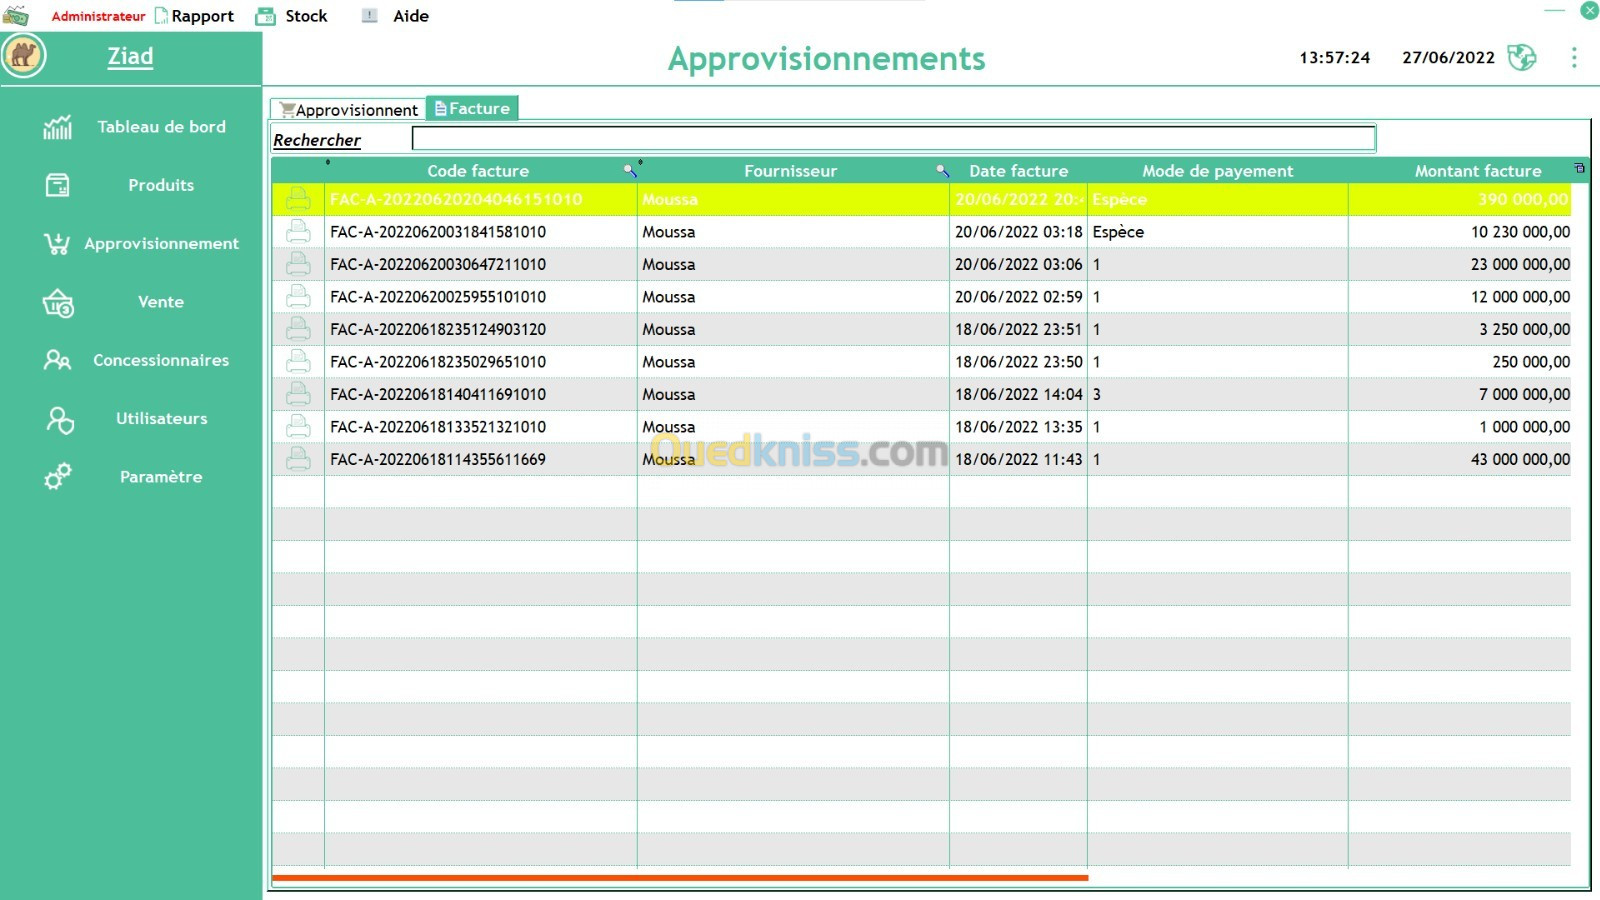
Task: Click the orange horizontal scrollbar
Action: (680, 878)
